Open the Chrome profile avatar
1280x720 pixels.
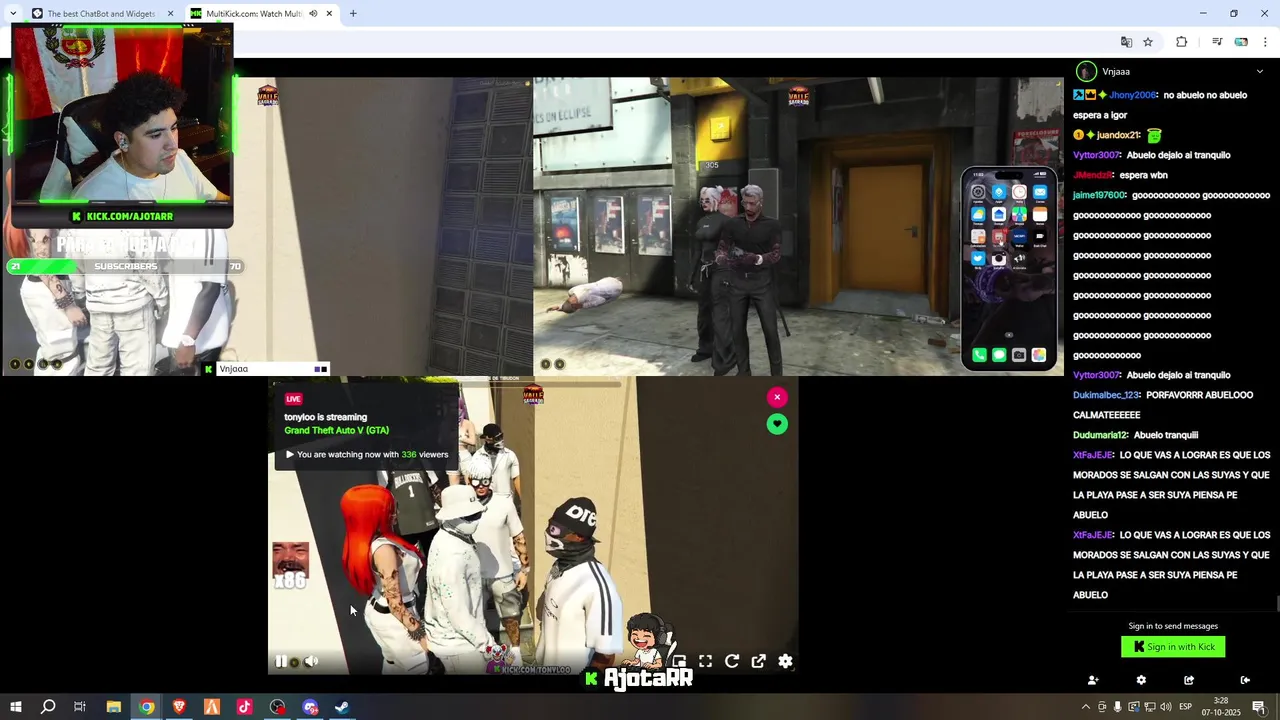click(1241, 42)
